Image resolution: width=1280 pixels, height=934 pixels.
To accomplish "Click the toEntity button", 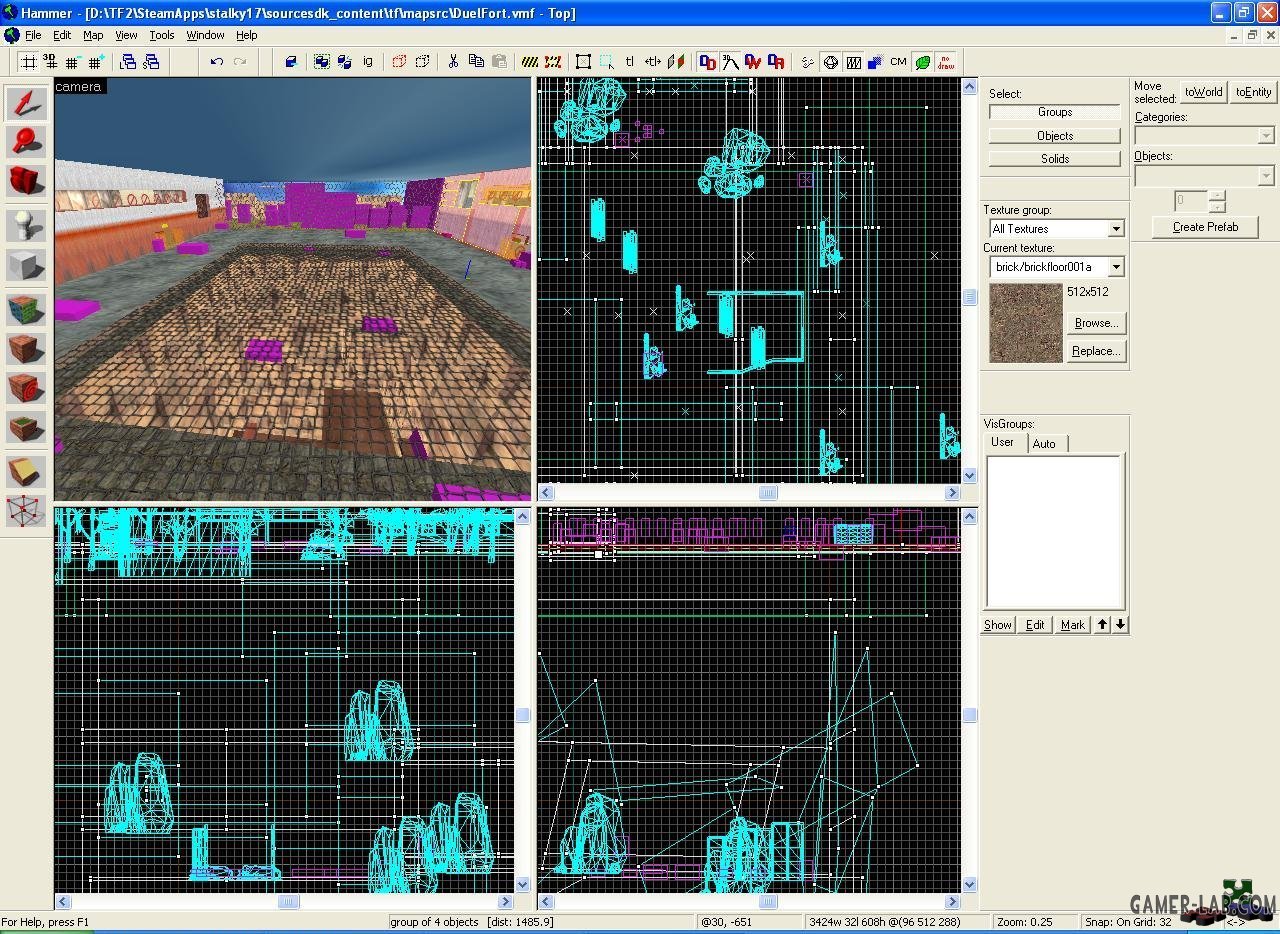I will tap(1253, 92).
